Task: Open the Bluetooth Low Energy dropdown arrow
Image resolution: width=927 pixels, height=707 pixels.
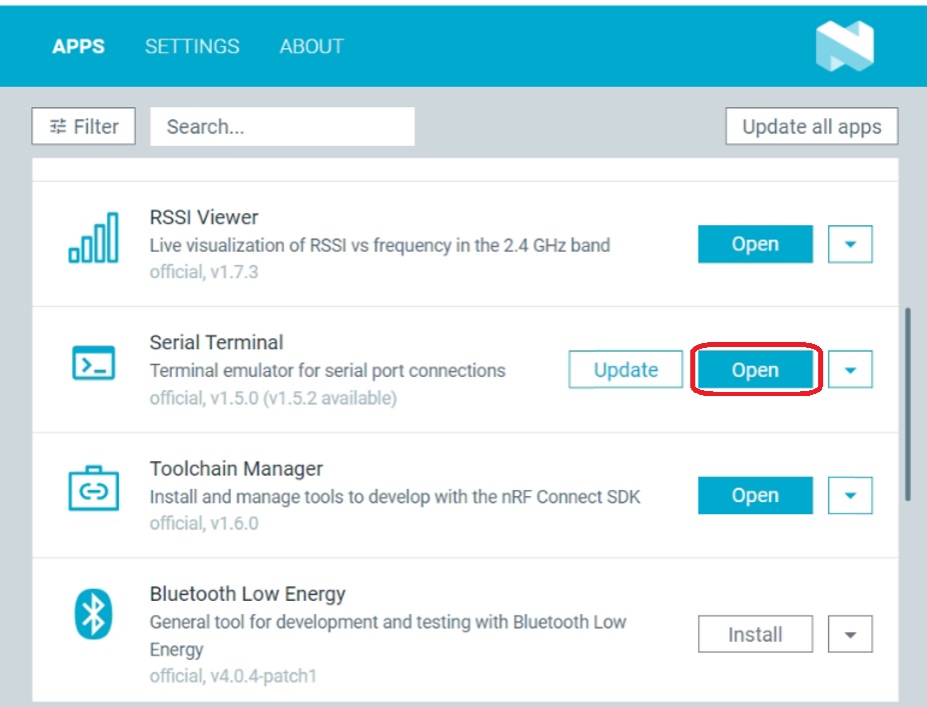Action: point(851,634)
